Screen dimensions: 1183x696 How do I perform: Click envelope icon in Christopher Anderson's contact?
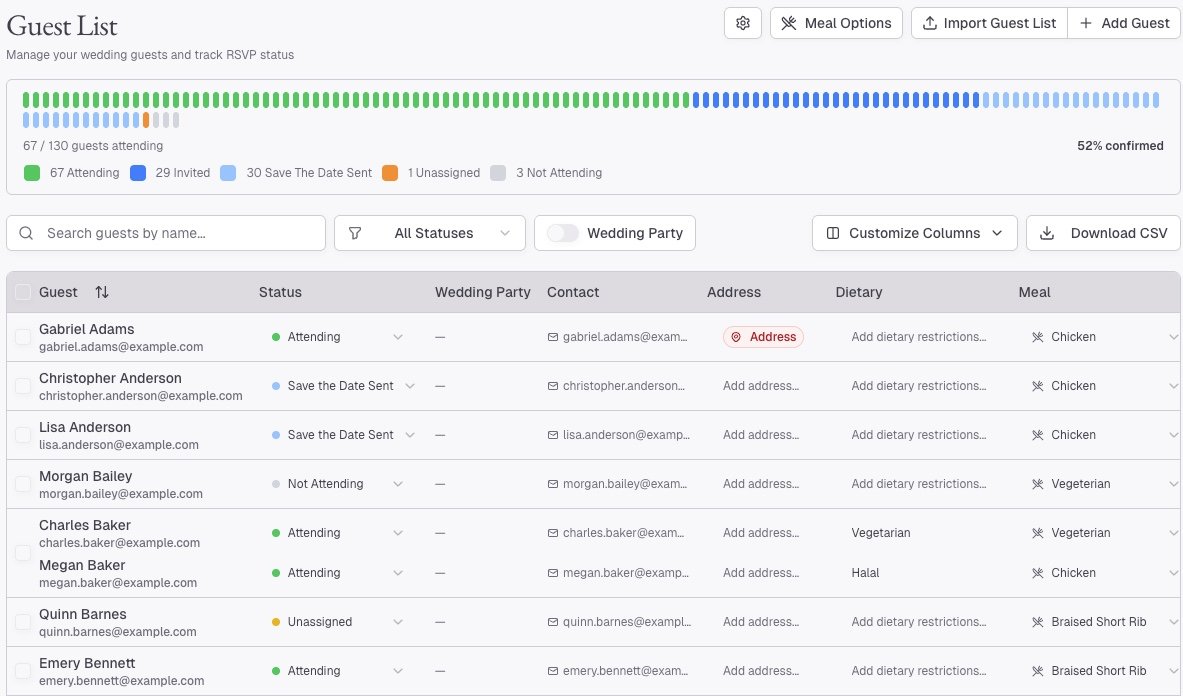point(553,386)
